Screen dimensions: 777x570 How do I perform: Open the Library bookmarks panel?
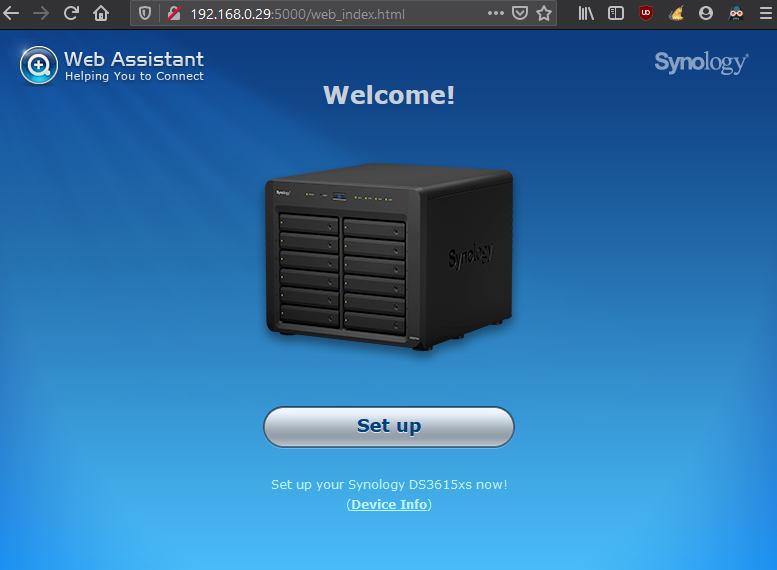click(x=587, y=13)
